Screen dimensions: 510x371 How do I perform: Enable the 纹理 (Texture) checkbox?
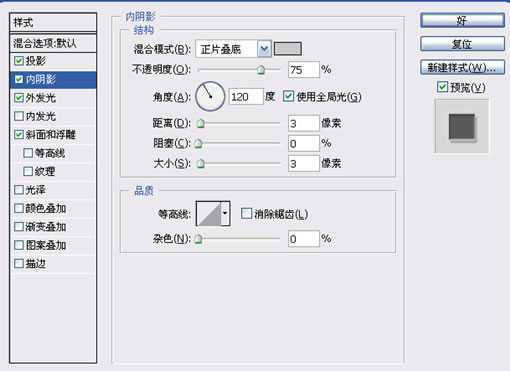(x=28, y=171)
